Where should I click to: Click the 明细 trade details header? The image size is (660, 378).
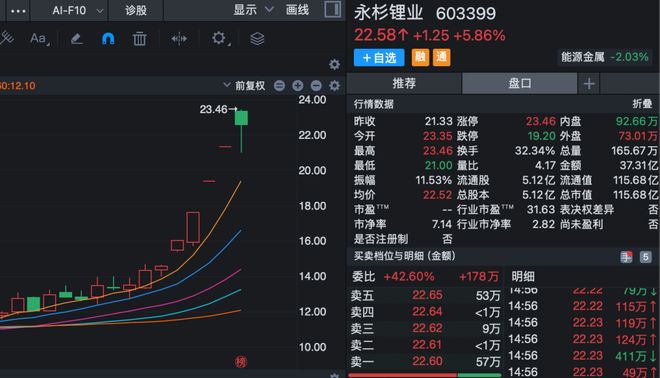523,277
